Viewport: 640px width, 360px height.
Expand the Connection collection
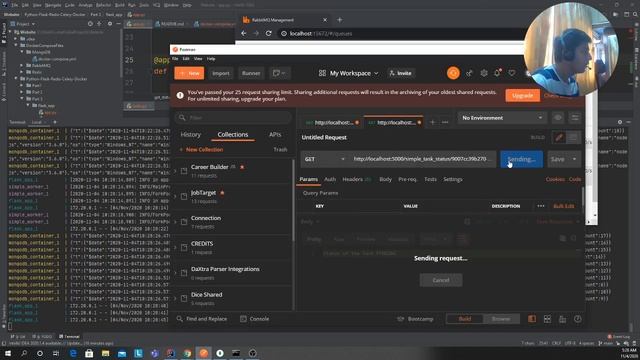tap(175, 222)
